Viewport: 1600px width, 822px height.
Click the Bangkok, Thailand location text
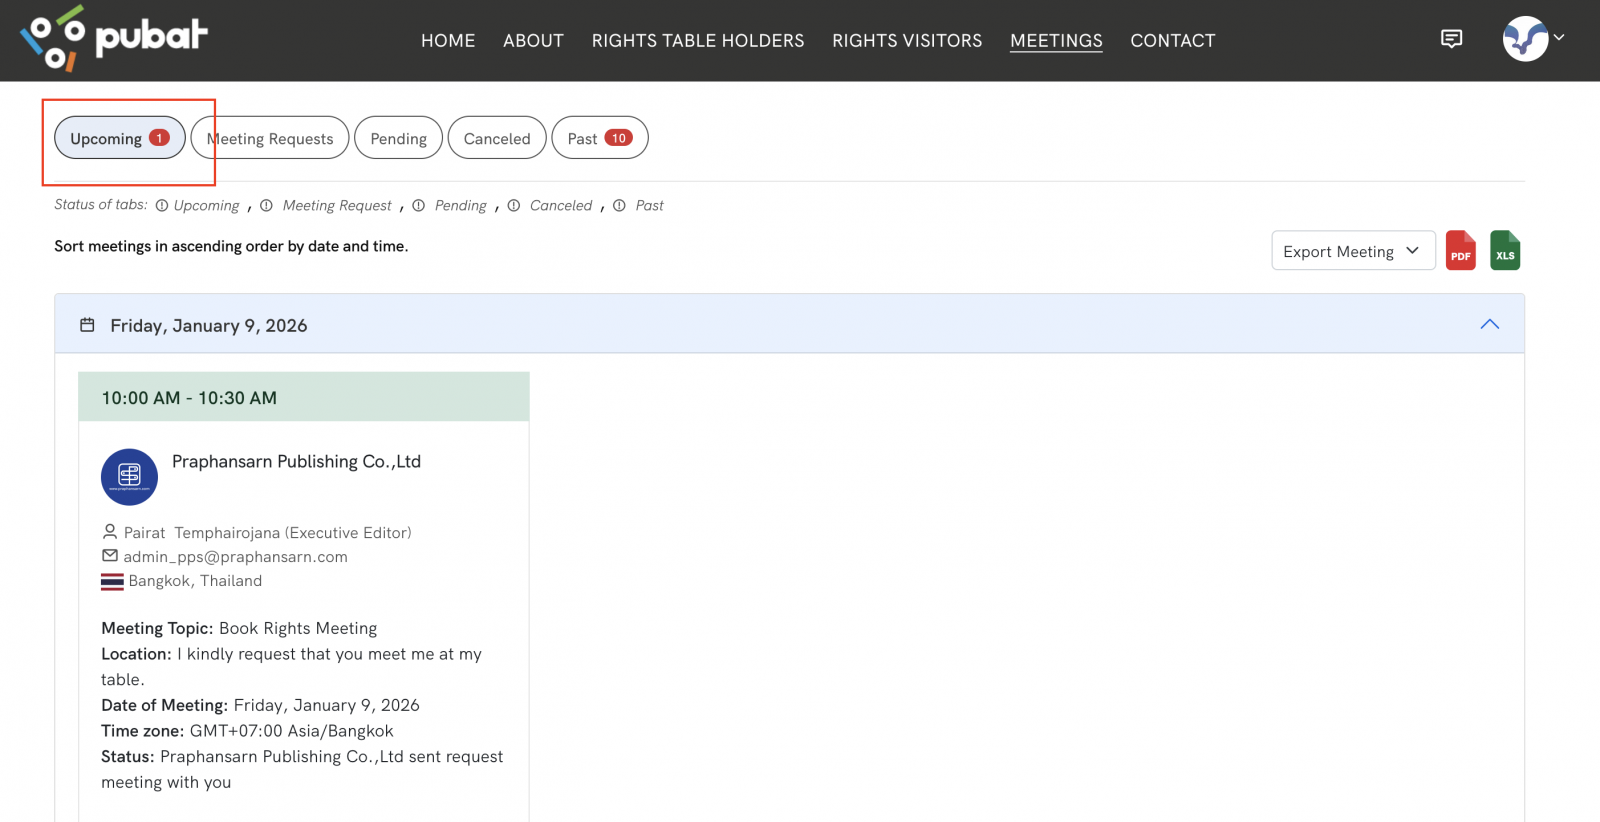pos(195,581)
